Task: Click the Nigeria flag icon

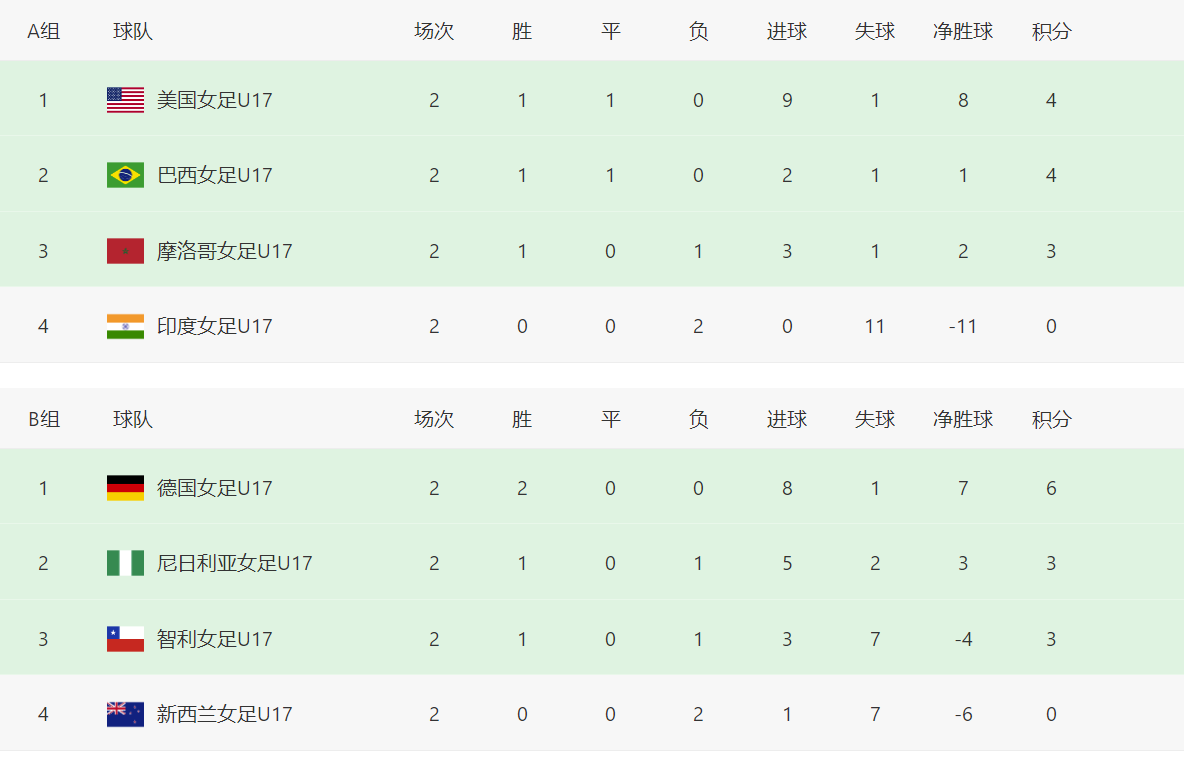Action: pyautogui.click(x=125, y=564)
